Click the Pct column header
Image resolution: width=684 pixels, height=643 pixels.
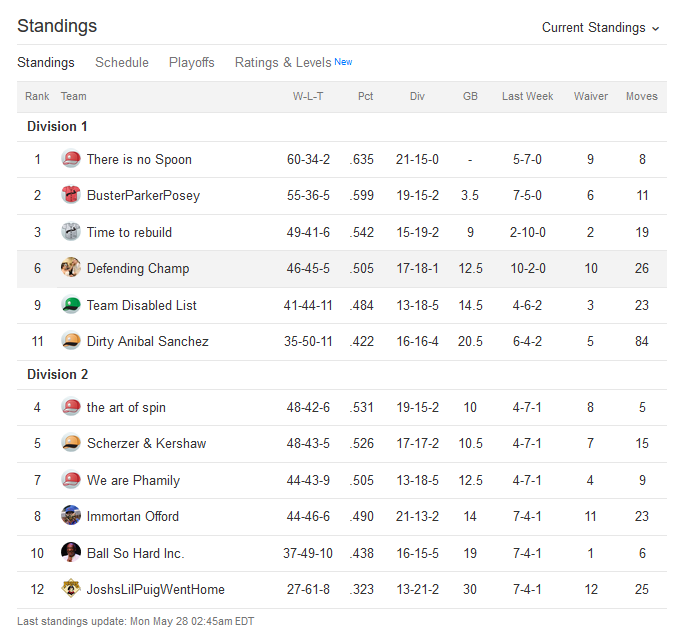point(365,96)
